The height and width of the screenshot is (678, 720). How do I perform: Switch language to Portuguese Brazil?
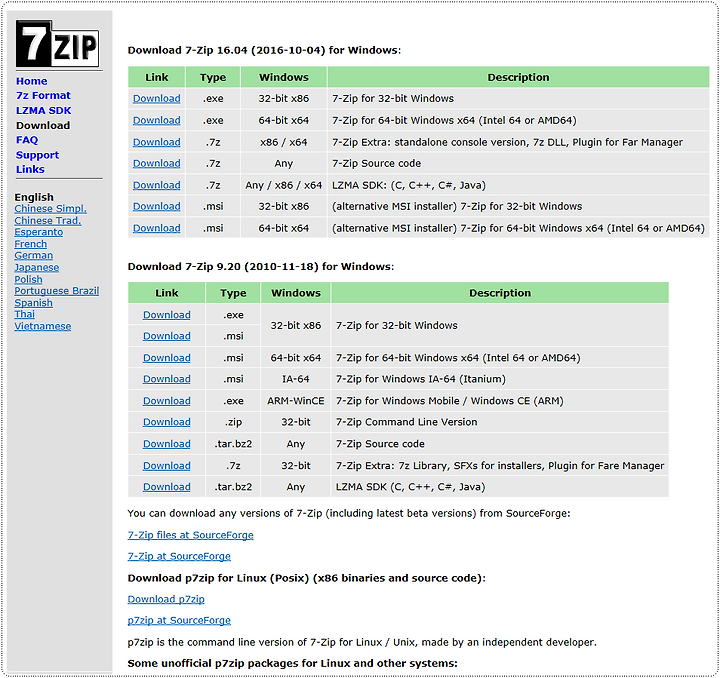[56, 291]
